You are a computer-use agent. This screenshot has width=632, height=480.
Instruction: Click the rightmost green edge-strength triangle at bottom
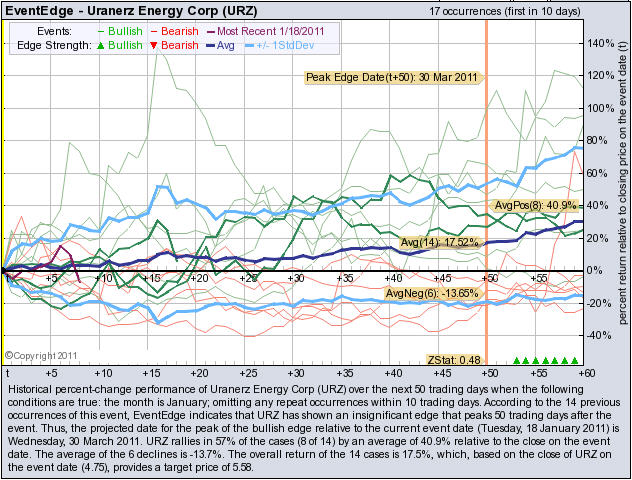click(575, 360)
